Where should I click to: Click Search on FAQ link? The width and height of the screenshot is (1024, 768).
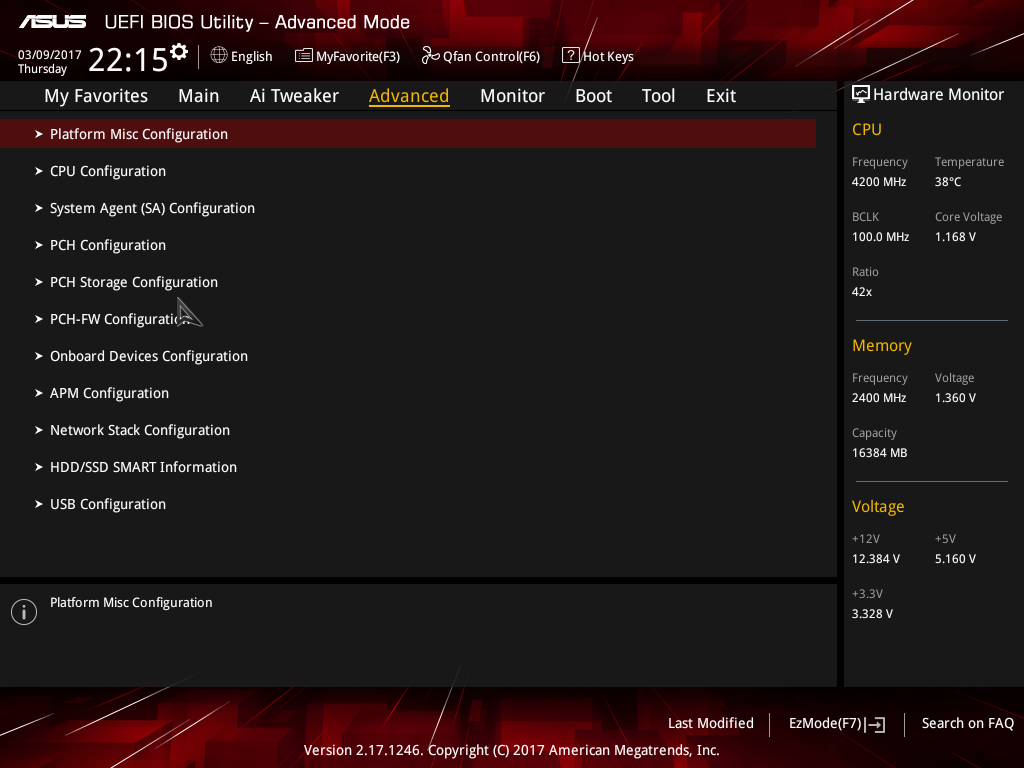[967, 724]
